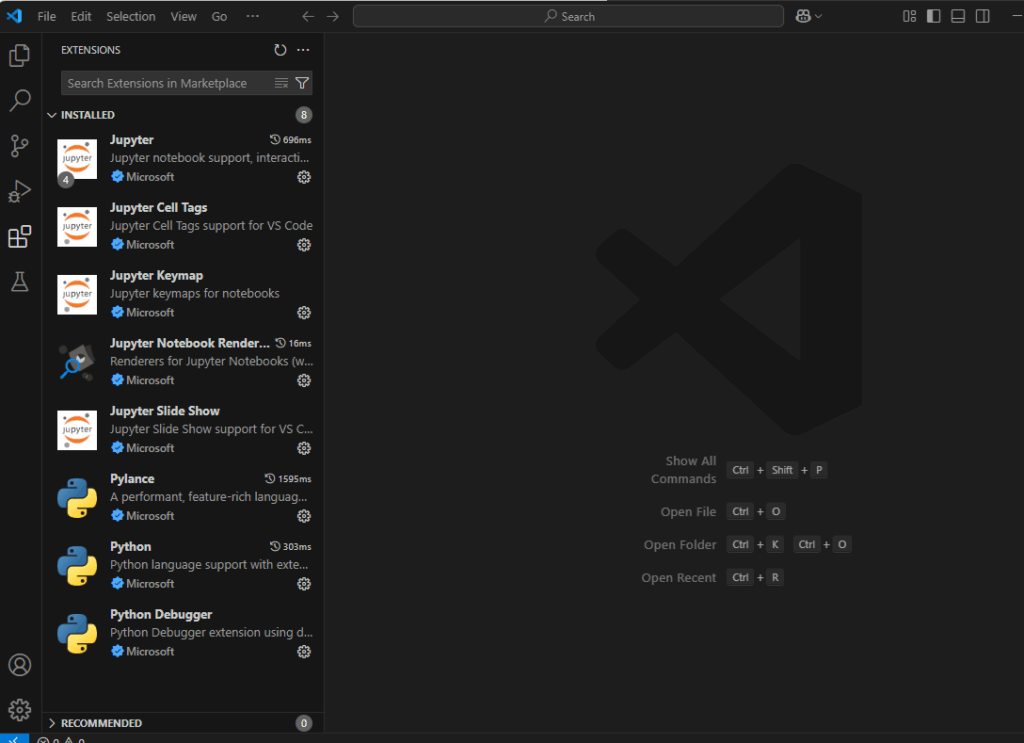The width and height of the screenshot is (1024, 743).
Task: Open the File menu
Action: 46,16
